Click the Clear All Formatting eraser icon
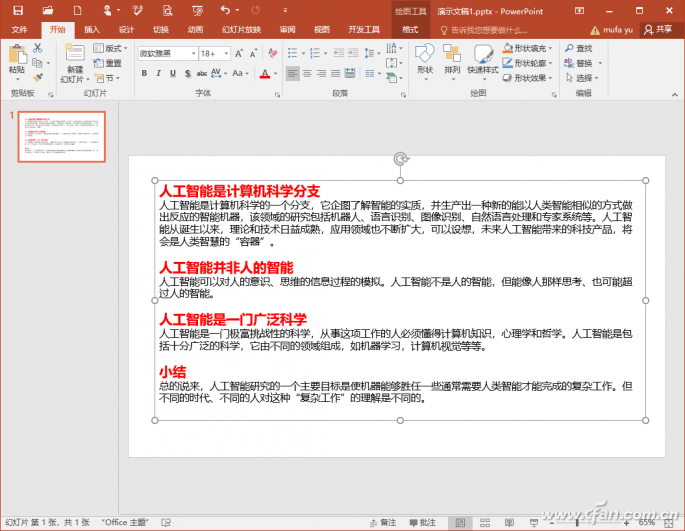 coord(273,53)
